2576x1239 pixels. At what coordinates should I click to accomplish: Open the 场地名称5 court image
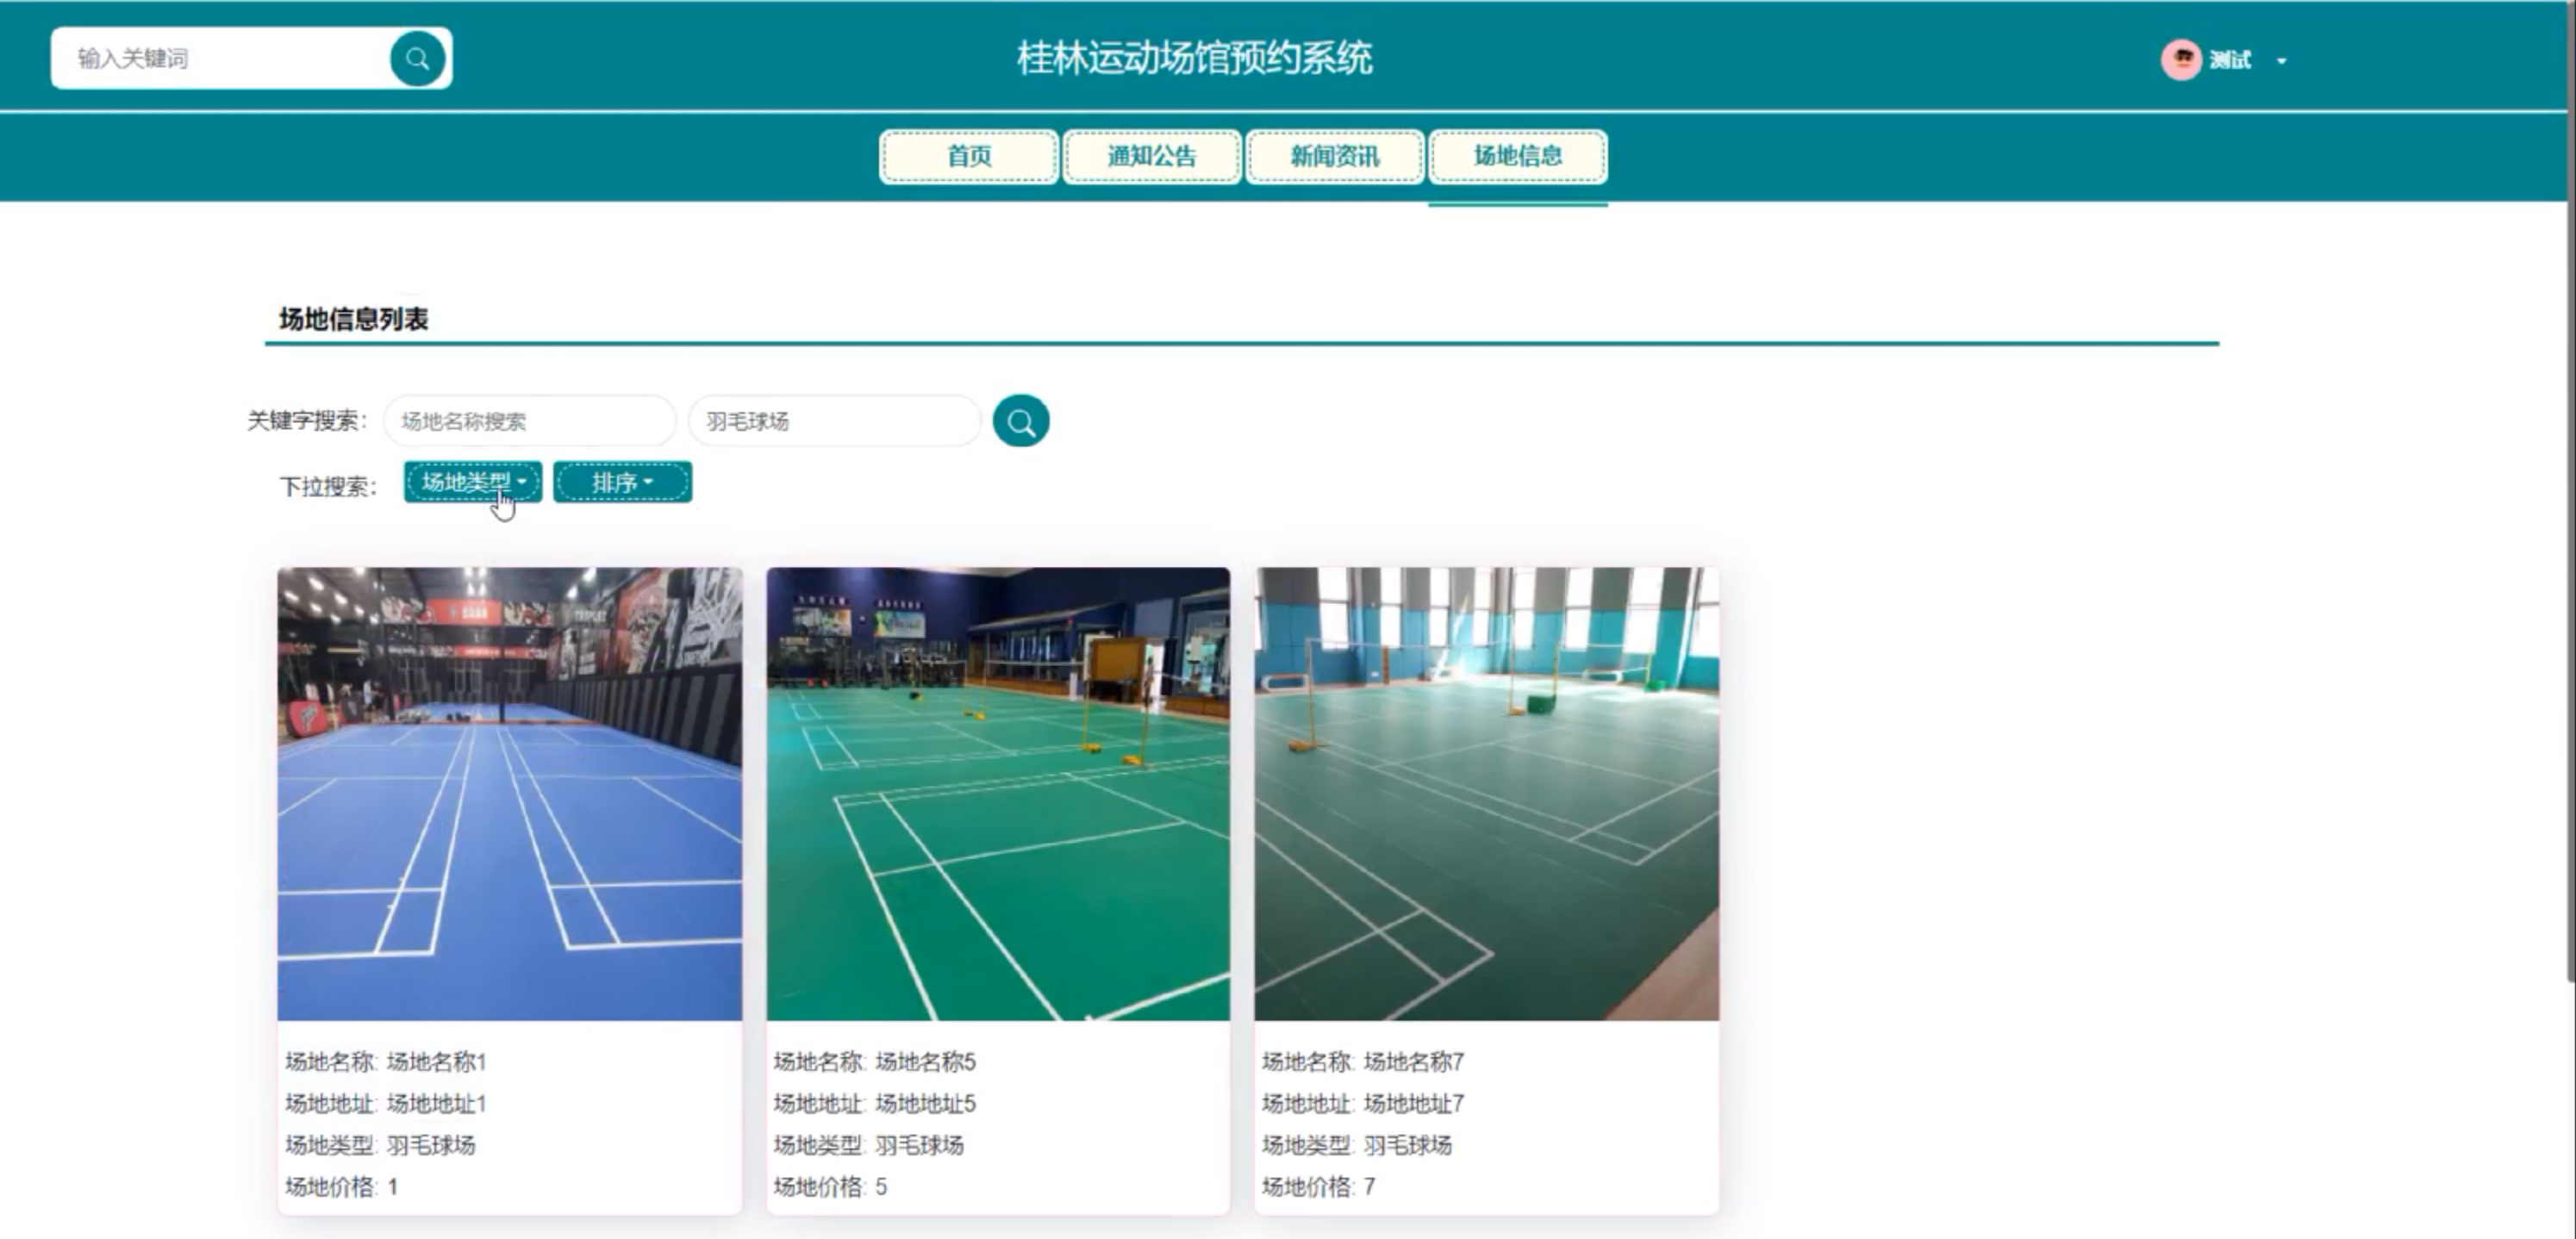pos(998,794)
